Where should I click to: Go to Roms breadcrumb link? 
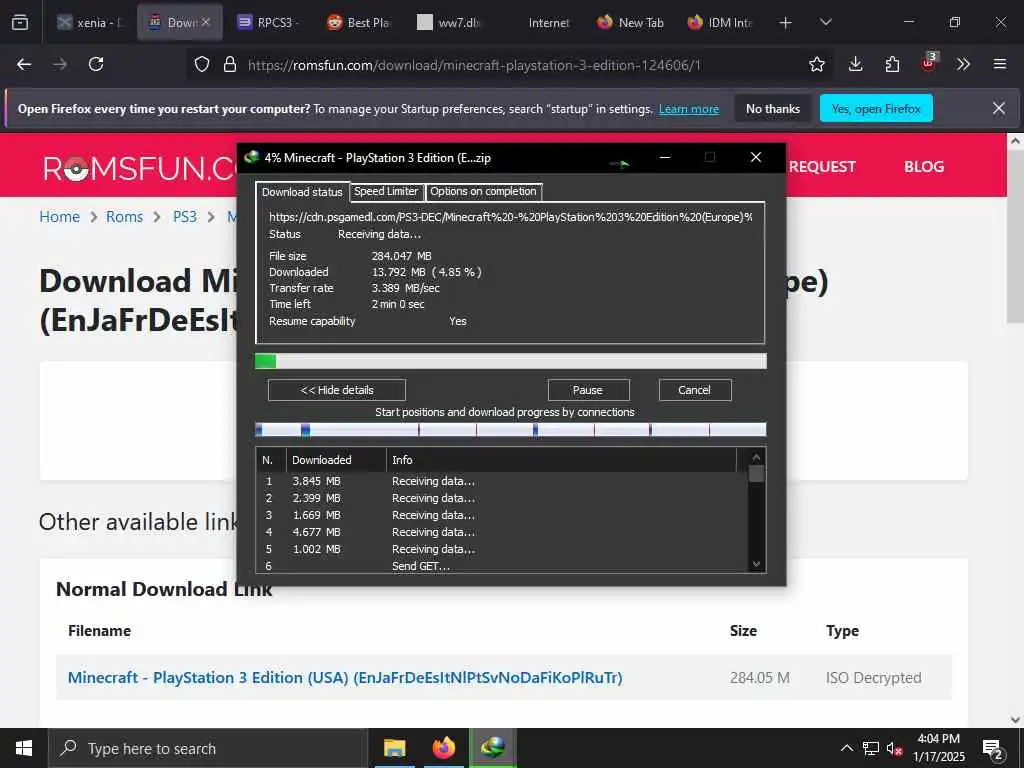(124, 217)
